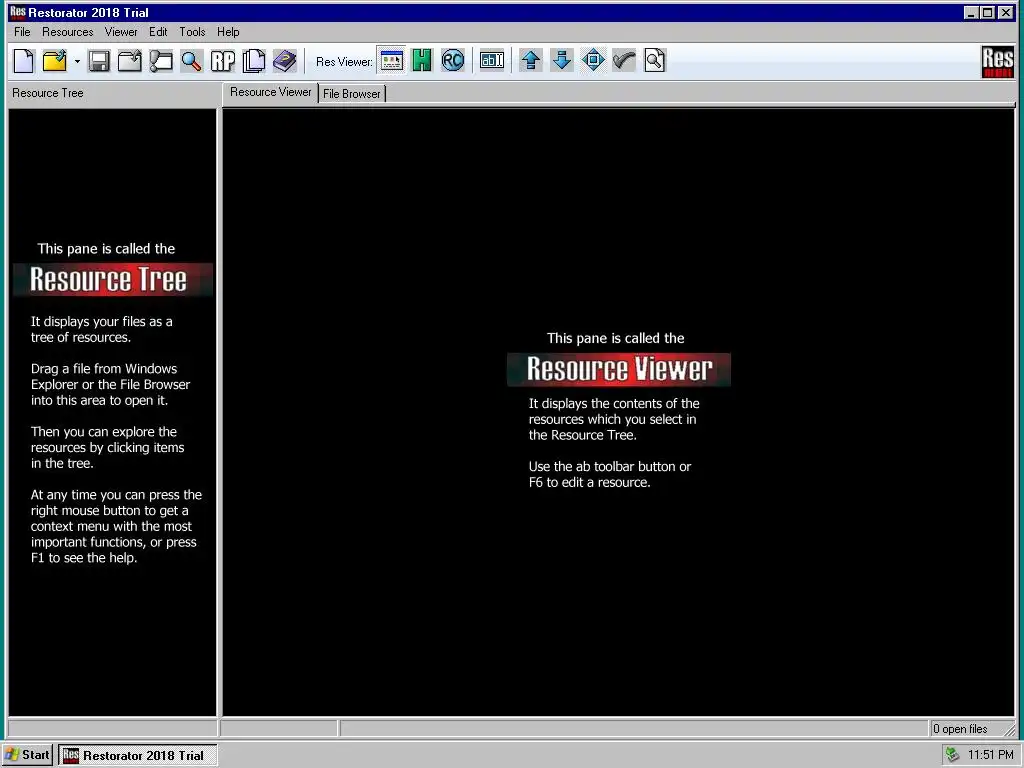Click the 'Res Viewer:' toolbar label
Image resolution: width=1024 pixels, height=768 pixels.
pyautogui.click(x=344, y=61)
